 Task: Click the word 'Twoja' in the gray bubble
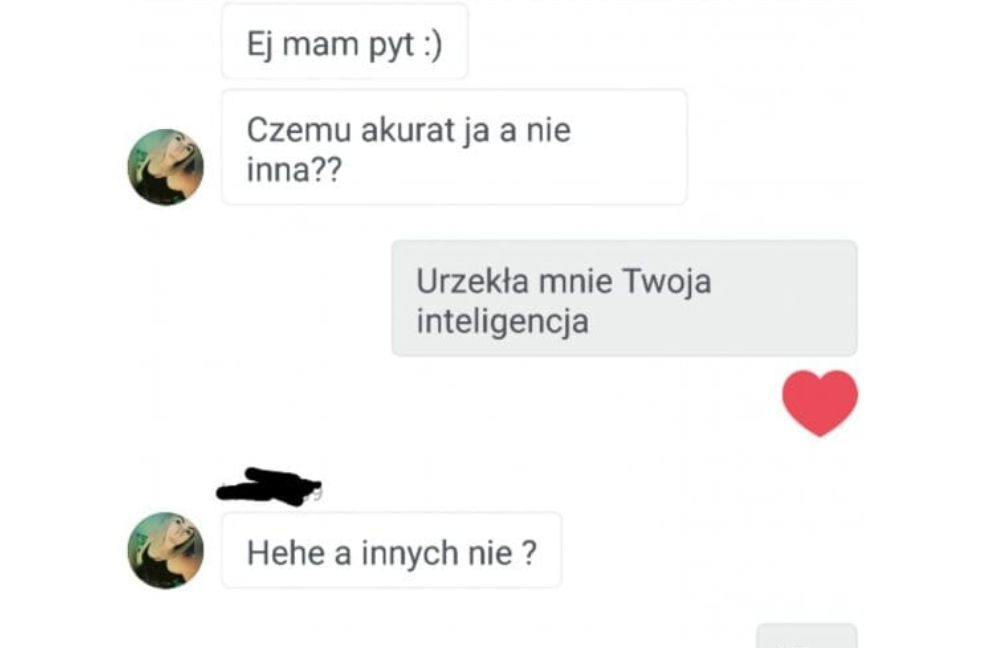pyautogui.click(x=666, y=282)
